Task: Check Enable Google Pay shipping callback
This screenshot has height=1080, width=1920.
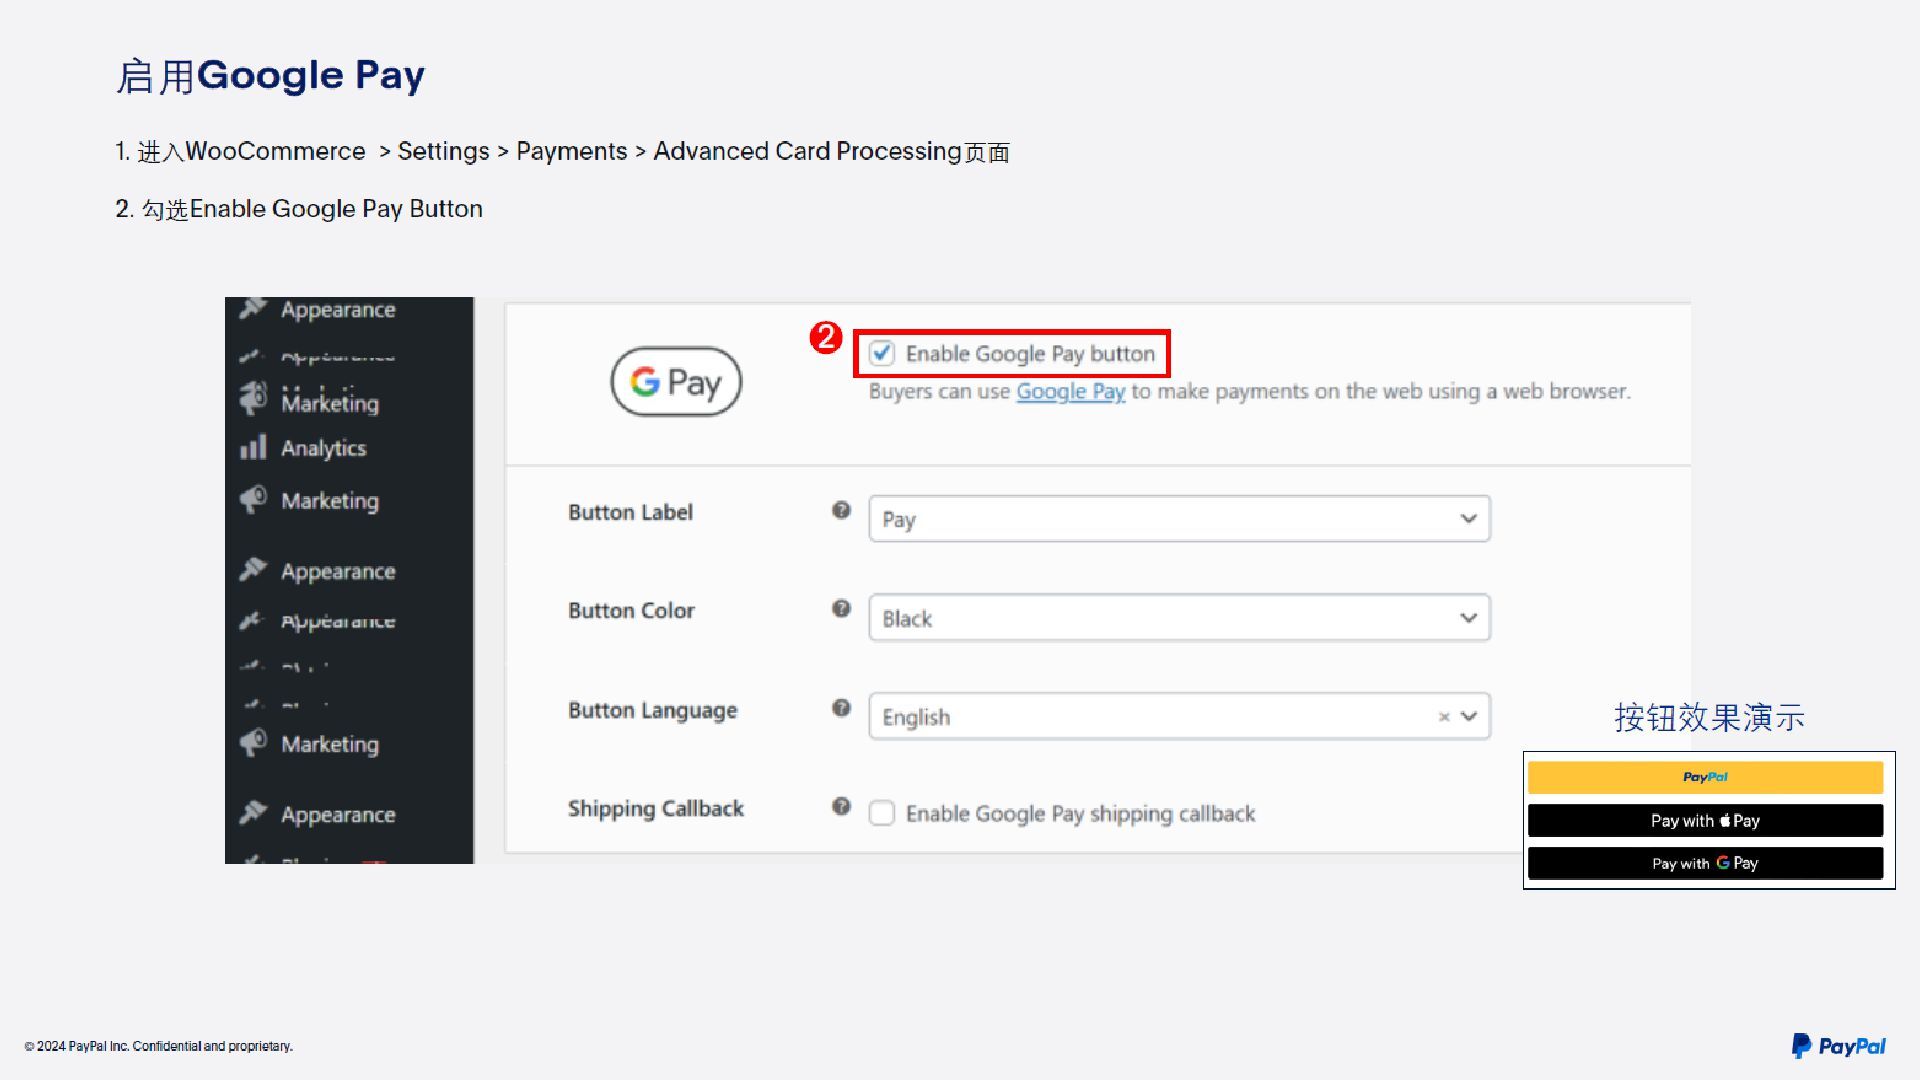Action: click(x=881, y=813)
